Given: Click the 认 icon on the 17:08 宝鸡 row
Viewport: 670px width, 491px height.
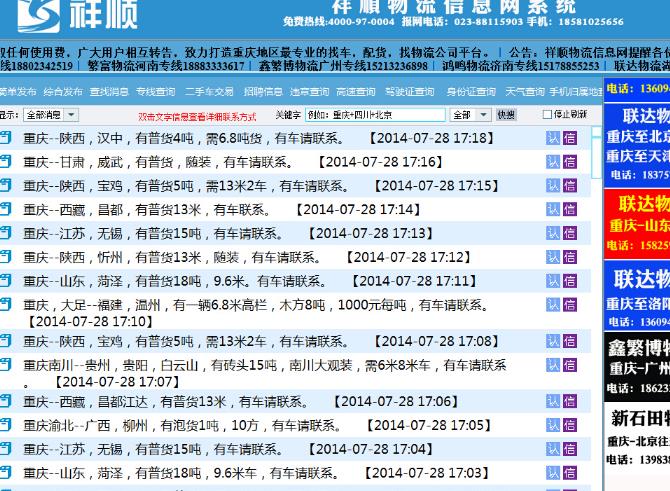Looking at the screenshot, I should click(552, 341).
